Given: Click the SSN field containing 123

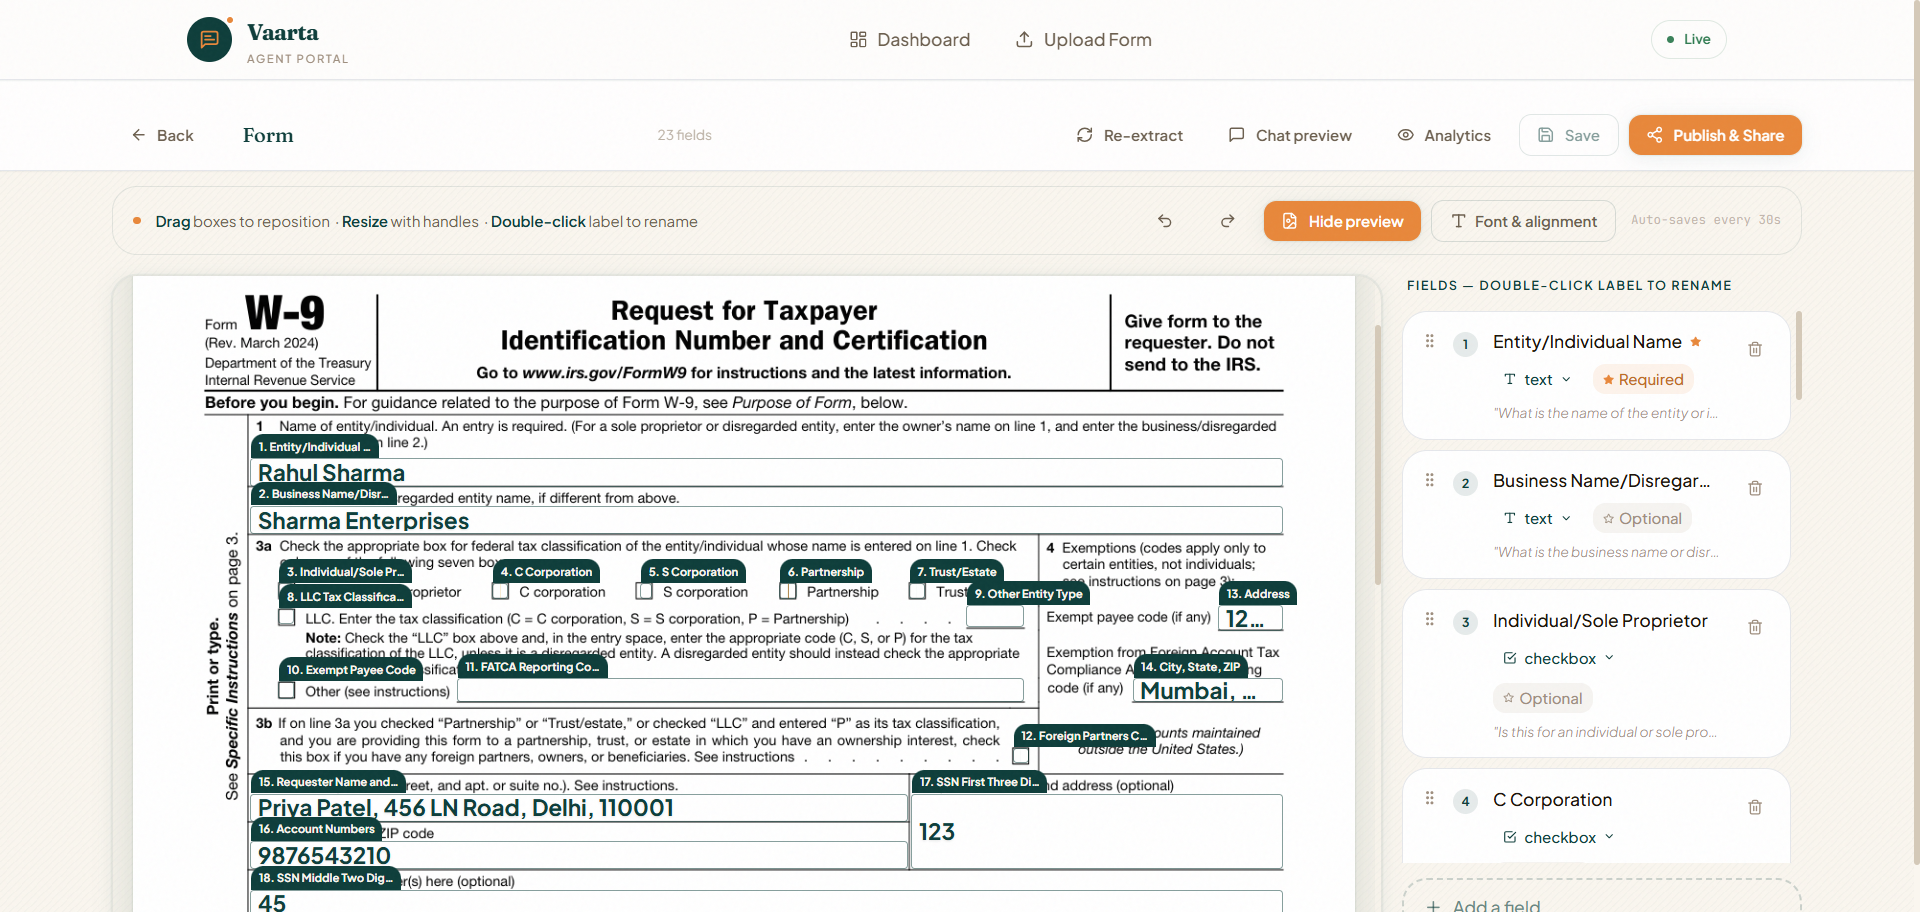Looking at the screenshot, I should [x=1097, y=832].
